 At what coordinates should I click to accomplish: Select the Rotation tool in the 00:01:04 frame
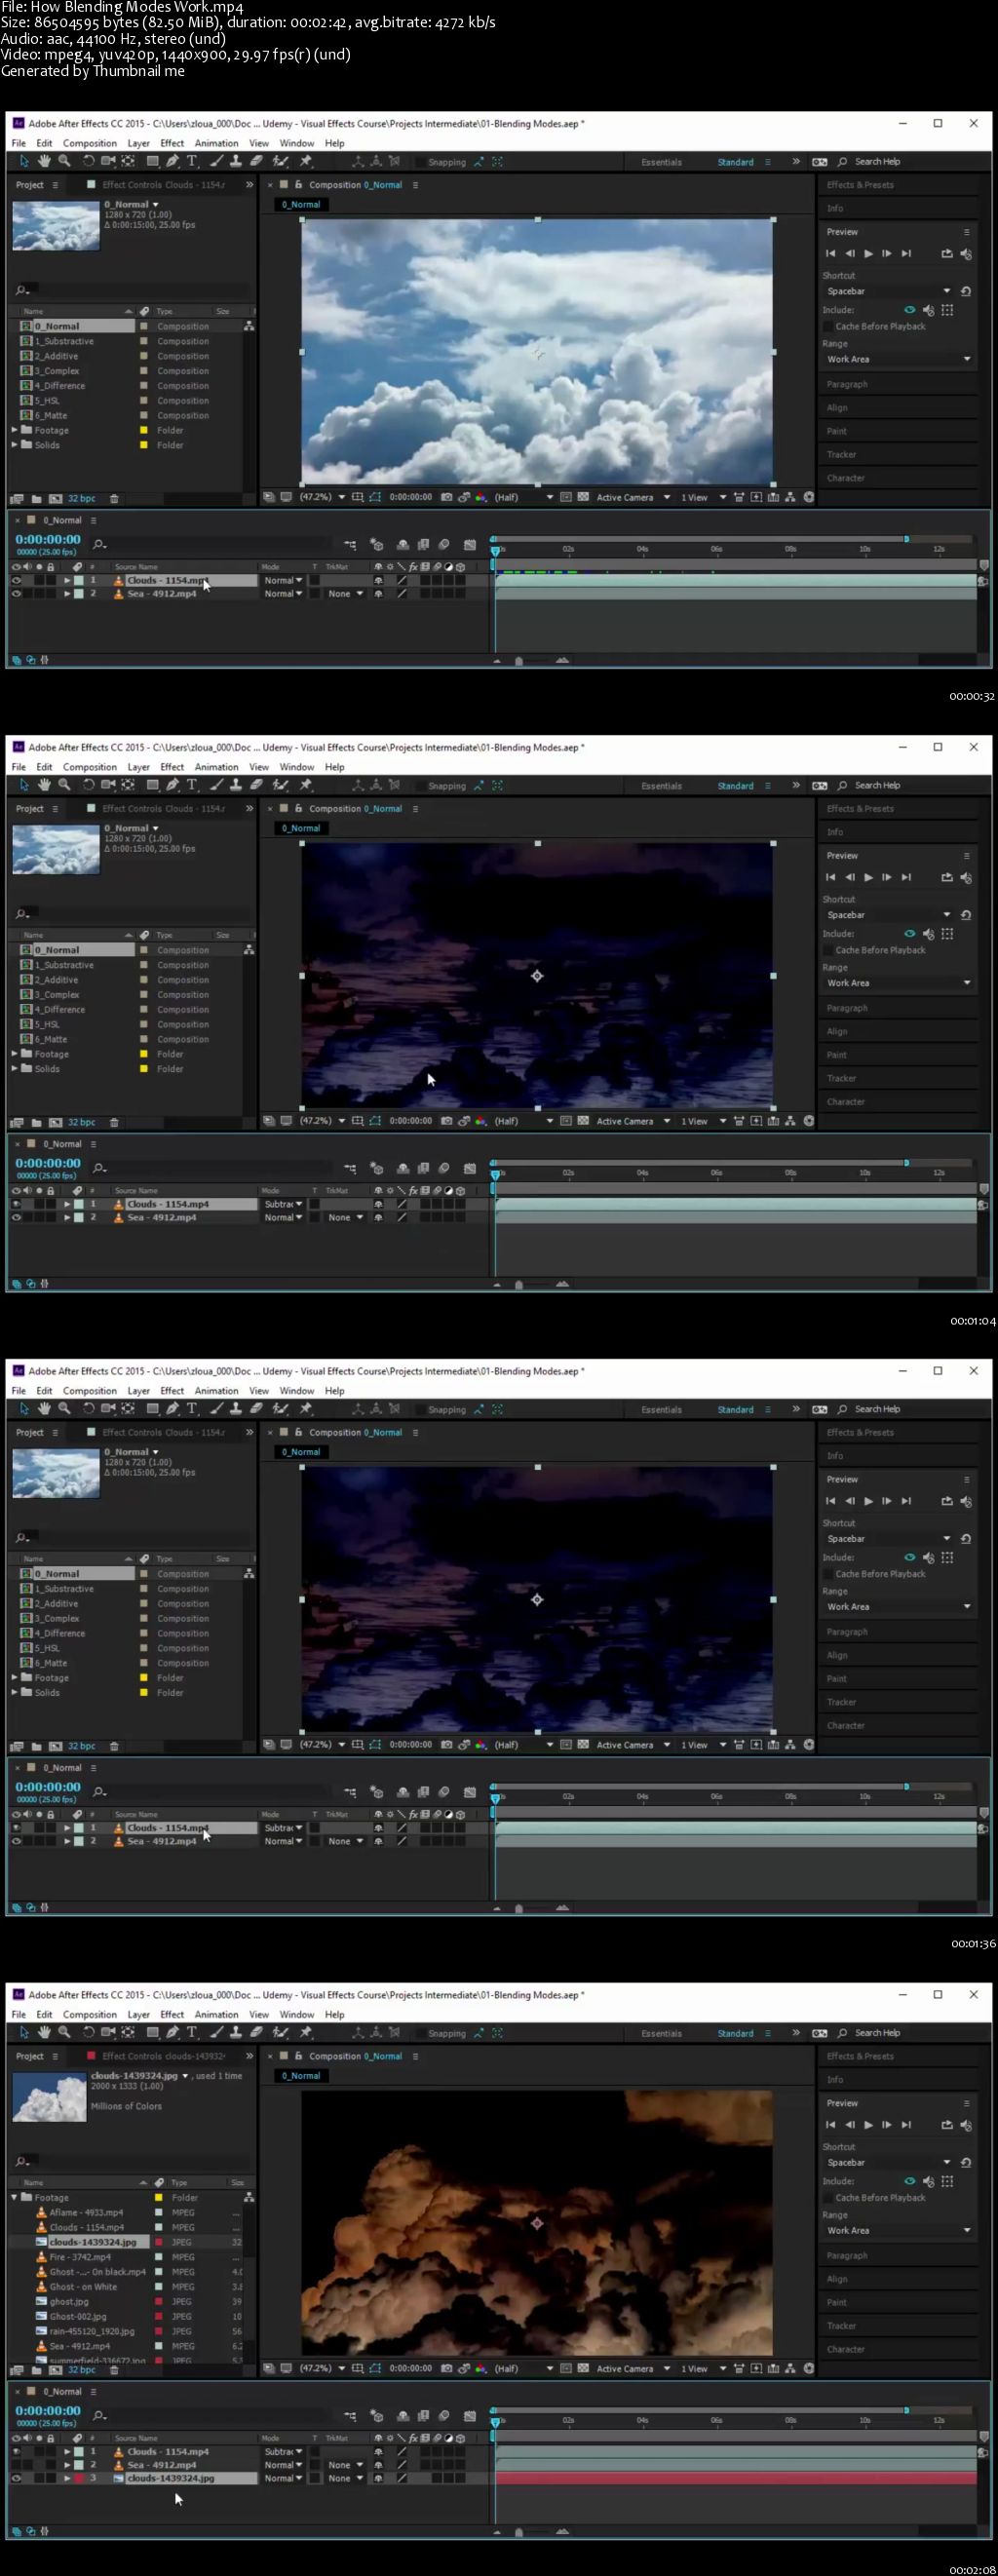(x=88, y=785)
